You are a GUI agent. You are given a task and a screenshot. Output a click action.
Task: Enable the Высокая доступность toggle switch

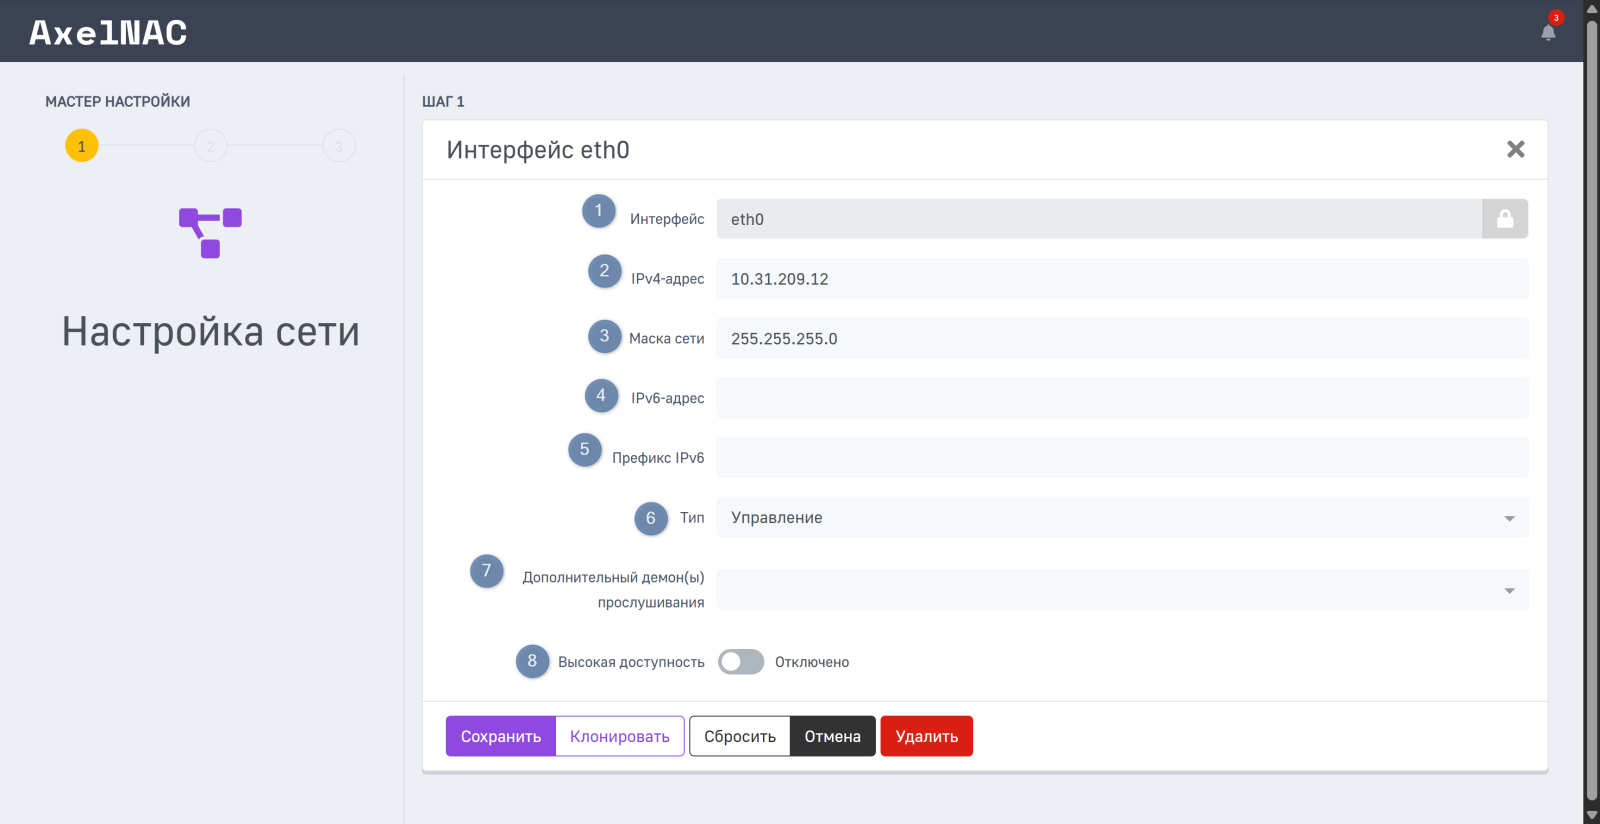pos(741,662)
